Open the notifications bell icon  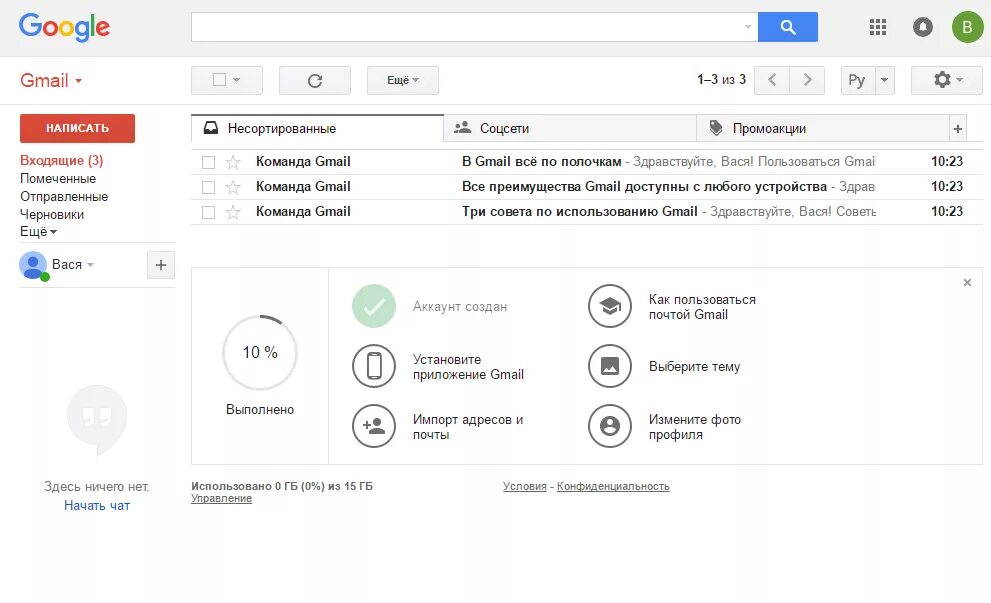923,27
